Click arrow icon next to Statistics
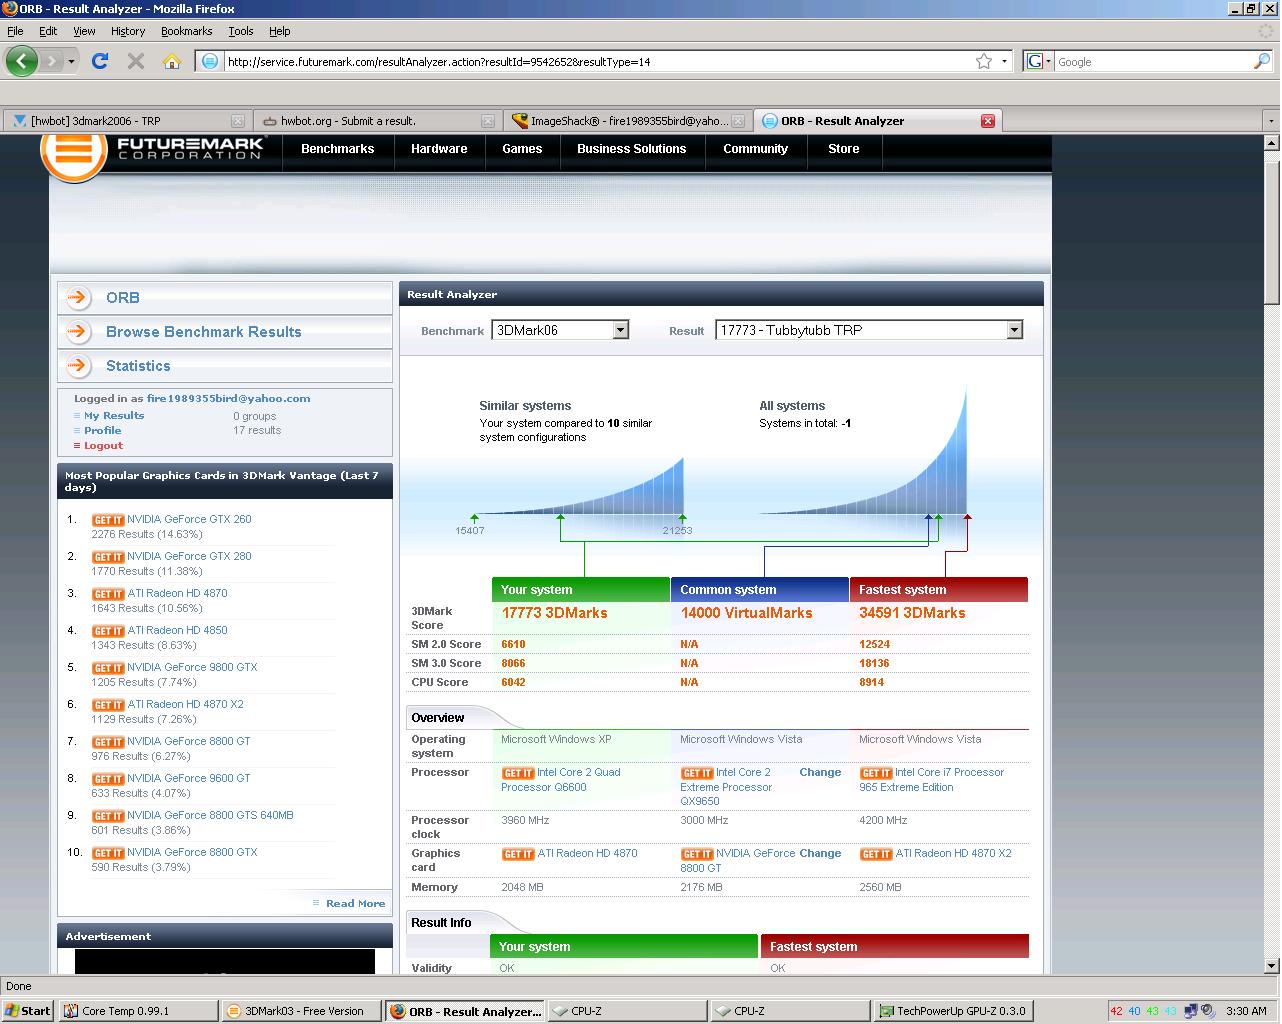1282x1024 pixels. (x=77, y=365)
